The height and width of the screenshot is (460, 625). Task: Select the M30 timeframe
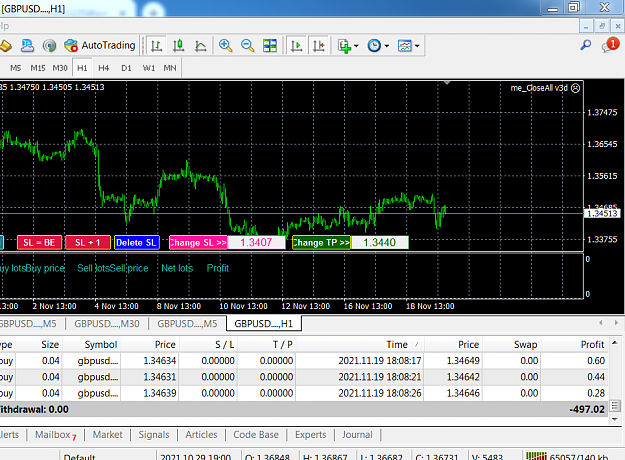point(60,68)
